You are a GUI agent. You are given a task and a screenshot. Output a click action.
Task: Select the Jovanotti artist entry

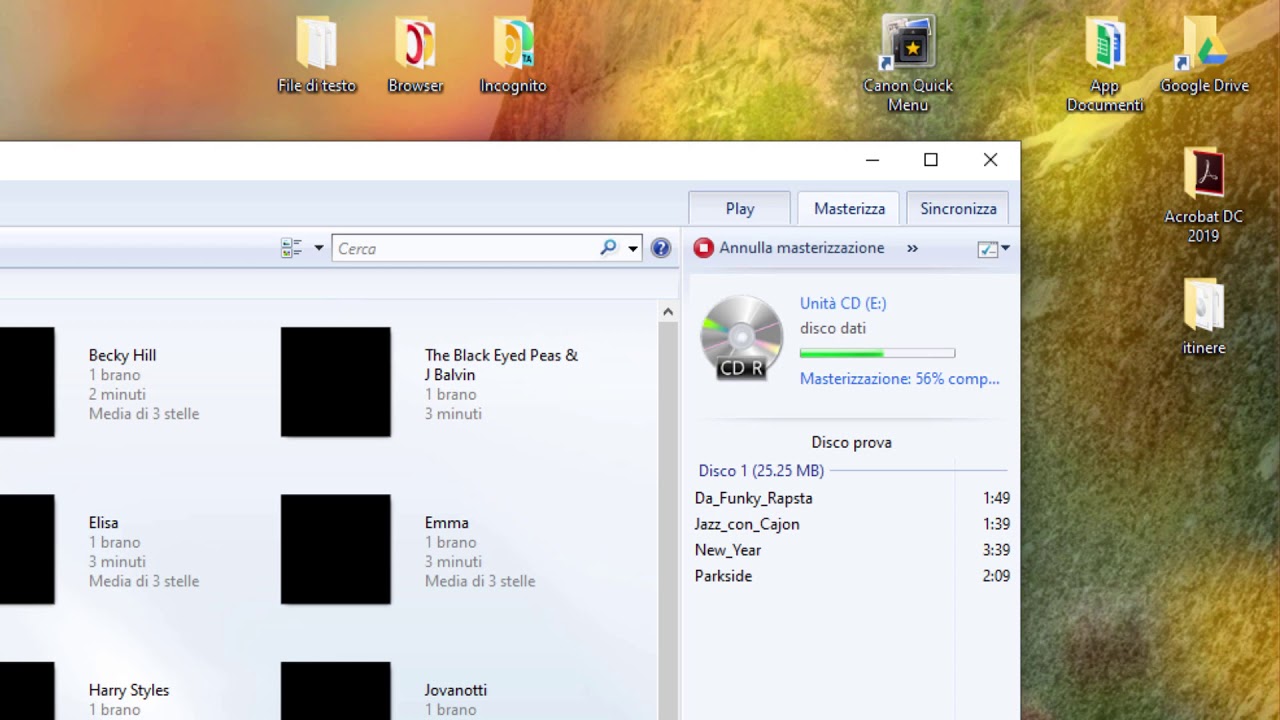click(x=455, y=690)
